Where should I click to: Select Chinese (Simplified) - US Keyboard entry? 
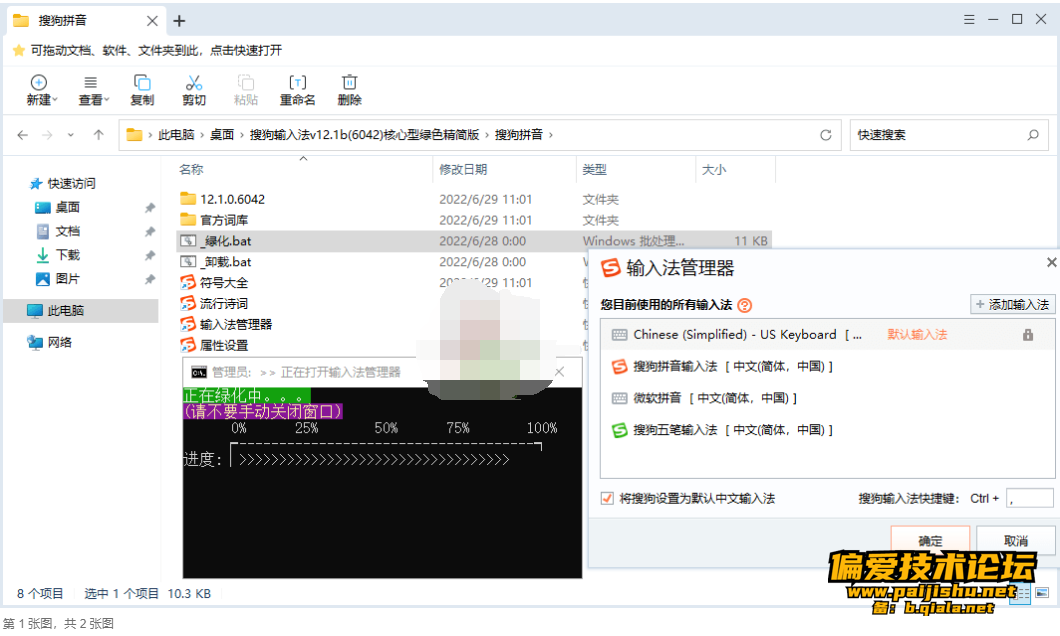827,335
